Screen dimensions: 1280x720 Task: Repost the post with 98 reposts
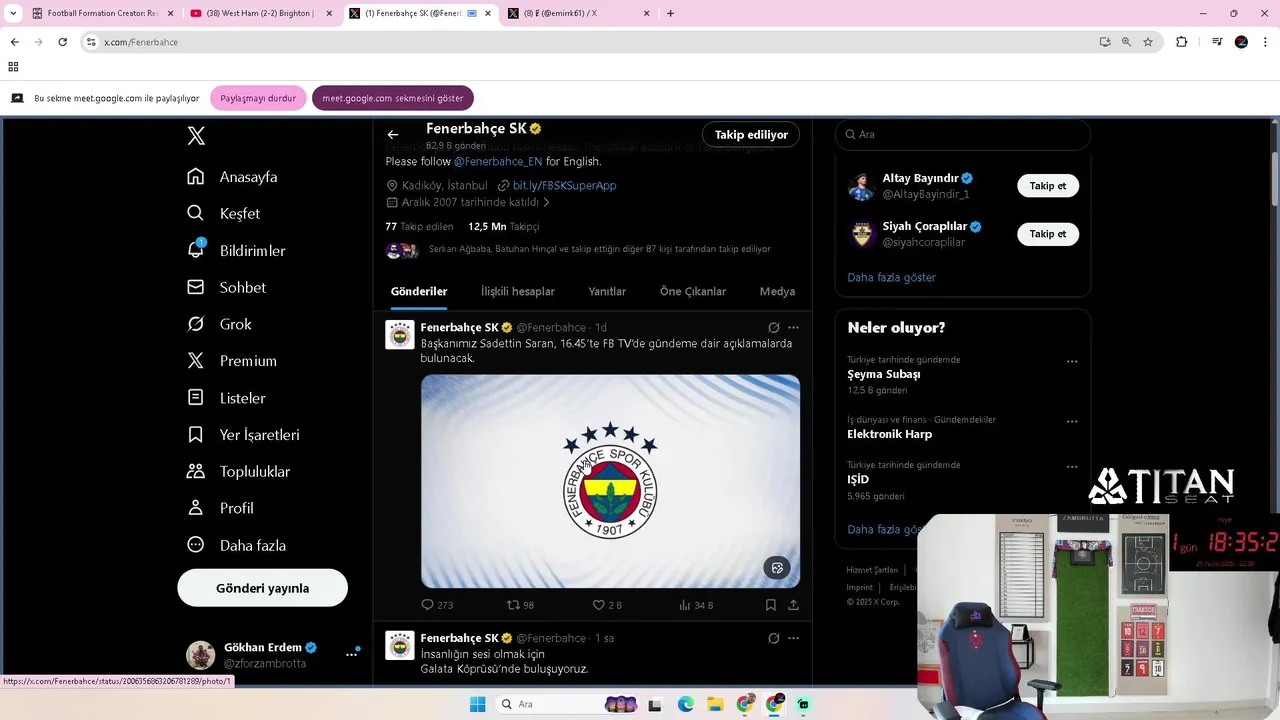(520, 605)
